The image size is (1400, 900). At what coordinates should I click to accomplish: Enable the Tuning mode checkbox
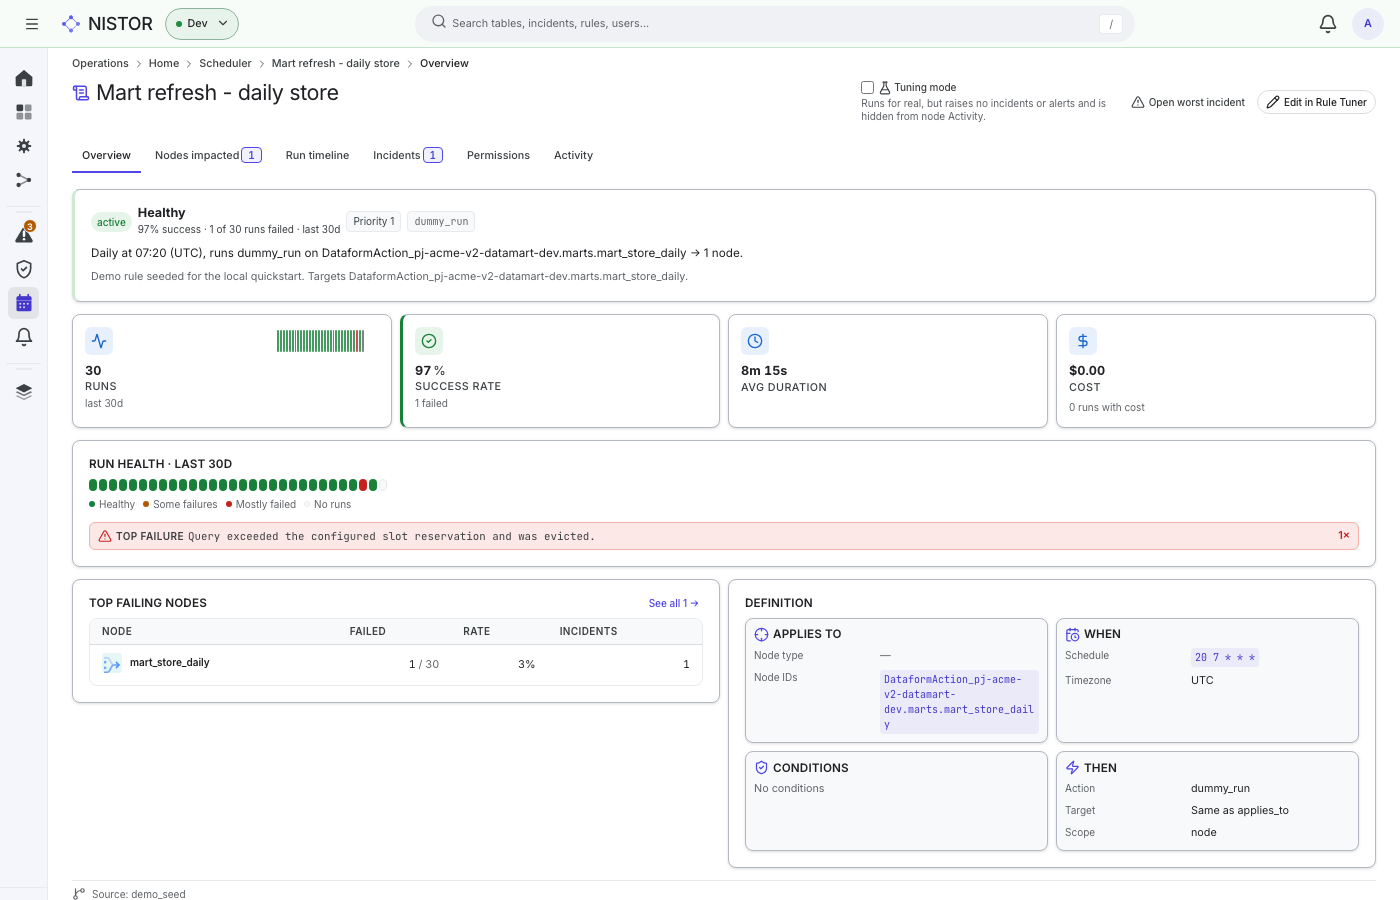pyautogui.click(x=867, y=88)
